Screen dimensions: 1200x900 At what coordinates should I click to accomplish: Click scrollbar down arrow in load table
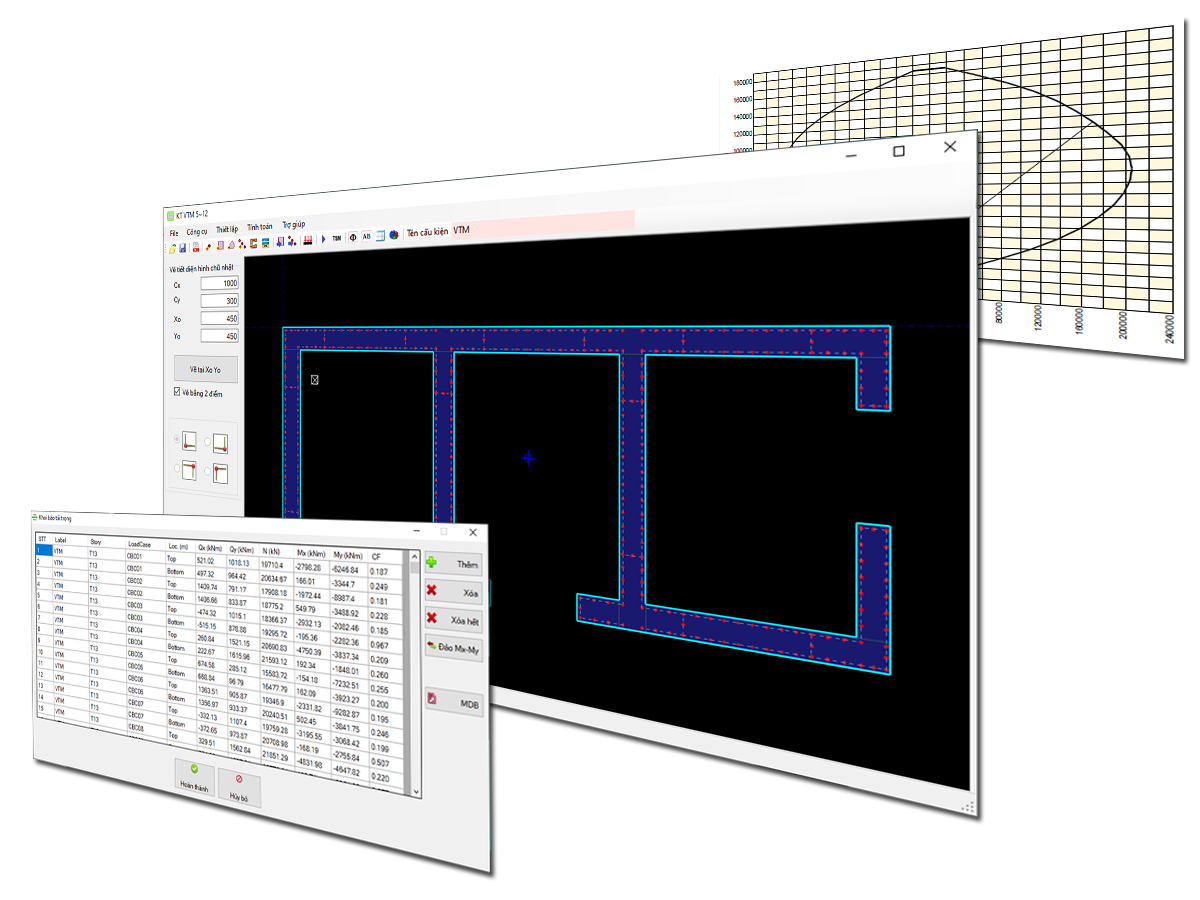click(415, 790)
